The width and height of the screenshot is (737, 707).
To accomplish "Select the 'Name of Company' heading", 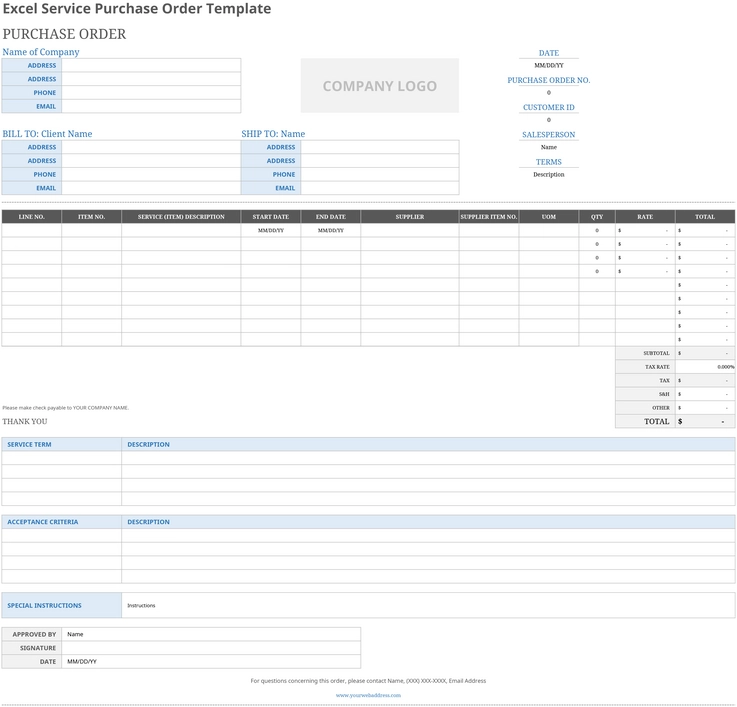I will pos(41,52).
